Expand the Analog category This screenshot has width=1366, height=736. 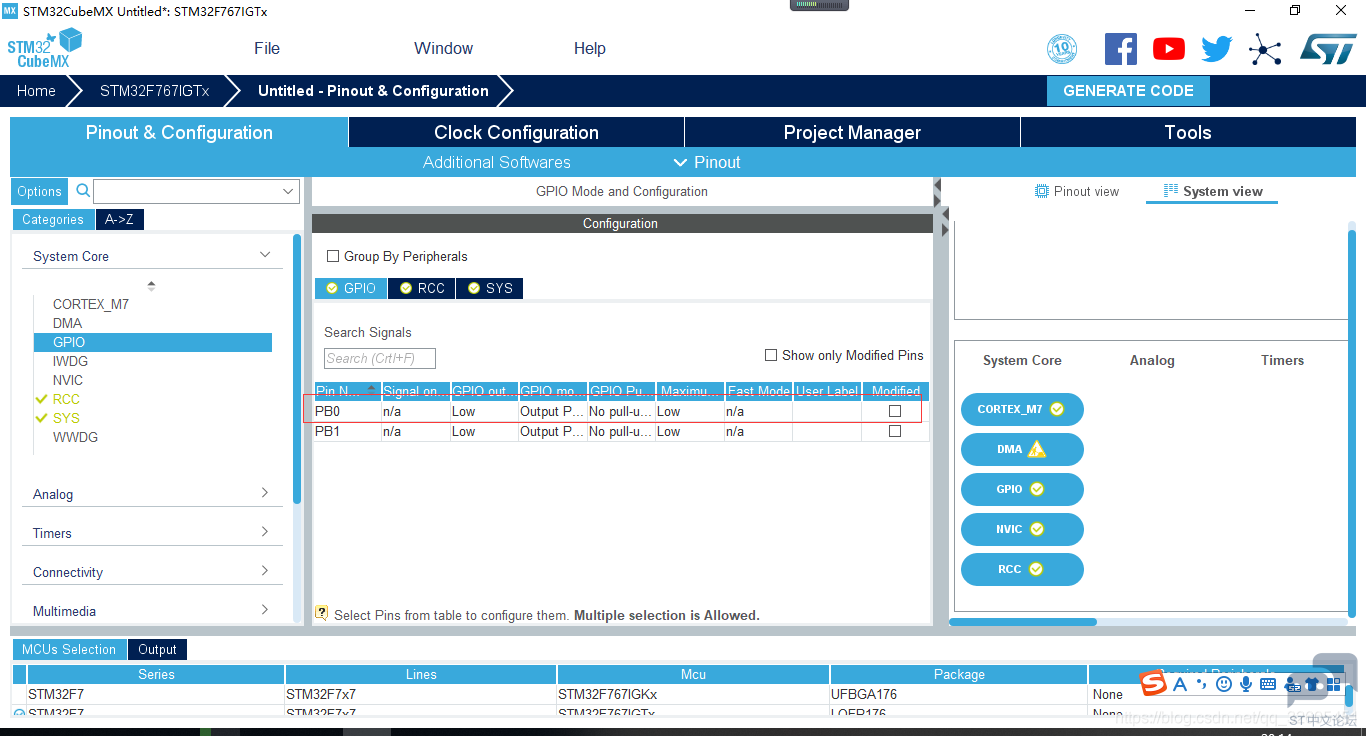point(265,493)
